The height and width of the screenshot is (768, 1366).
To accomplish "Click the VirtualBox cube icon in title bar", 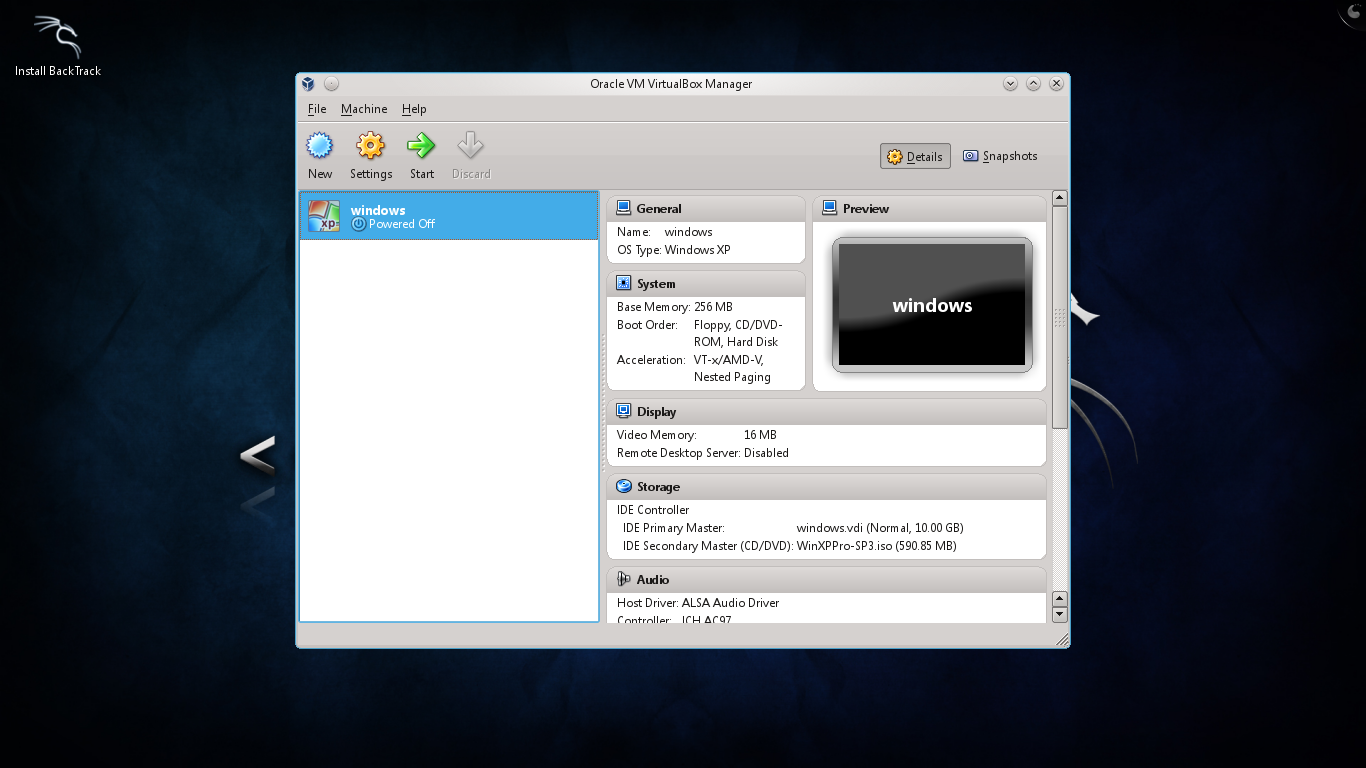I will [x=309, y=84].
